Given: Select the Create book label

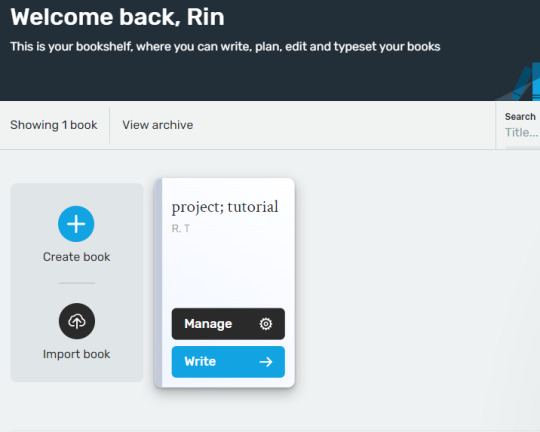Looking at the screenshot, I should [x=76, y=257].
